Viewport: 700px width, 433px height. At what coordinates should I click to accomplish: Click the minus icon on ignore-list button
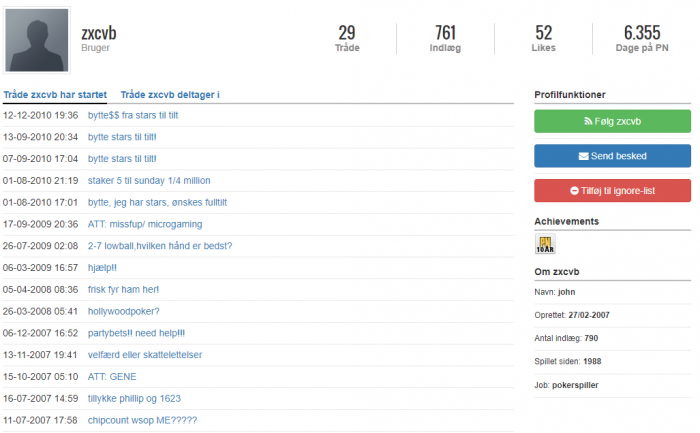coord(574,191)
